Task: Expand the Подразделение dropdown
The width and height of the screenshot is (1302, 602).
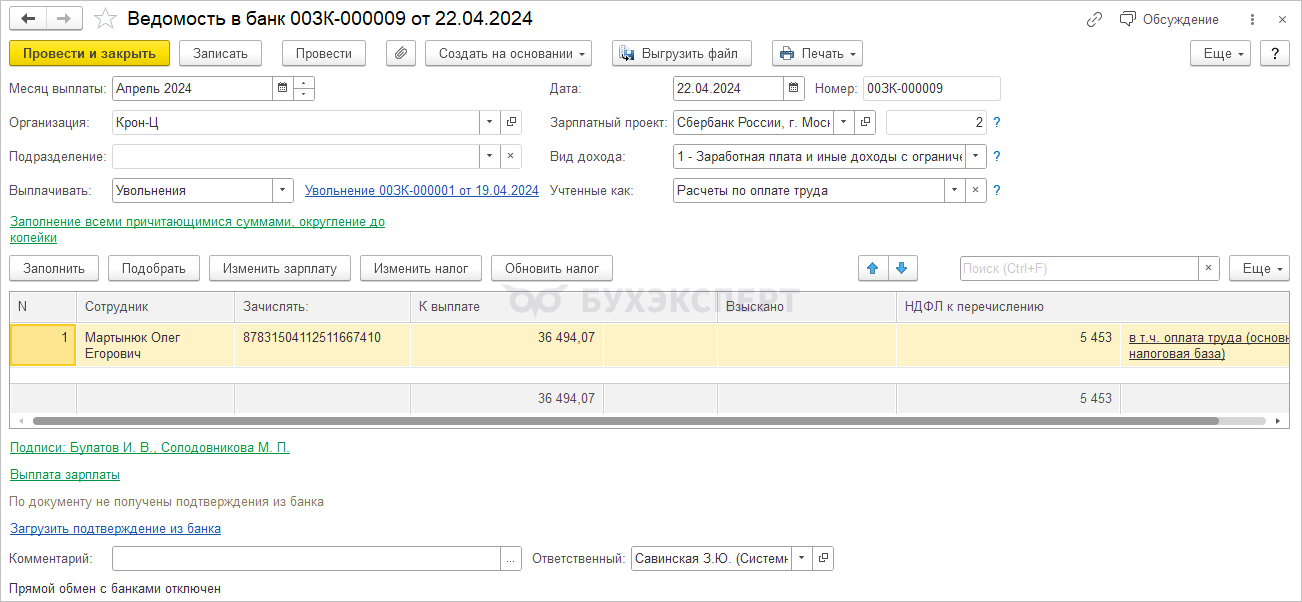Action: 490,156
